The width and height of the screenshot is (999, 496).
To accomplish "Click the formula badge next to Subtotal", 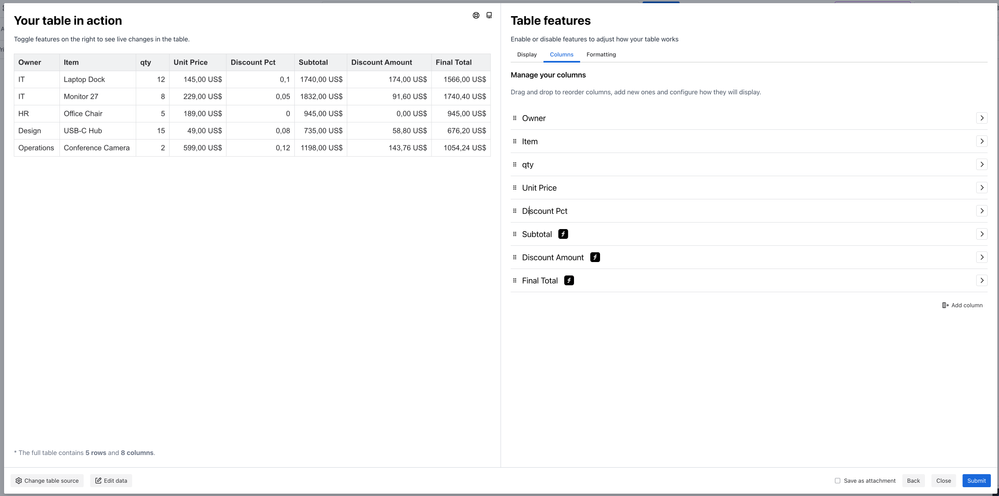I will 563,234.
